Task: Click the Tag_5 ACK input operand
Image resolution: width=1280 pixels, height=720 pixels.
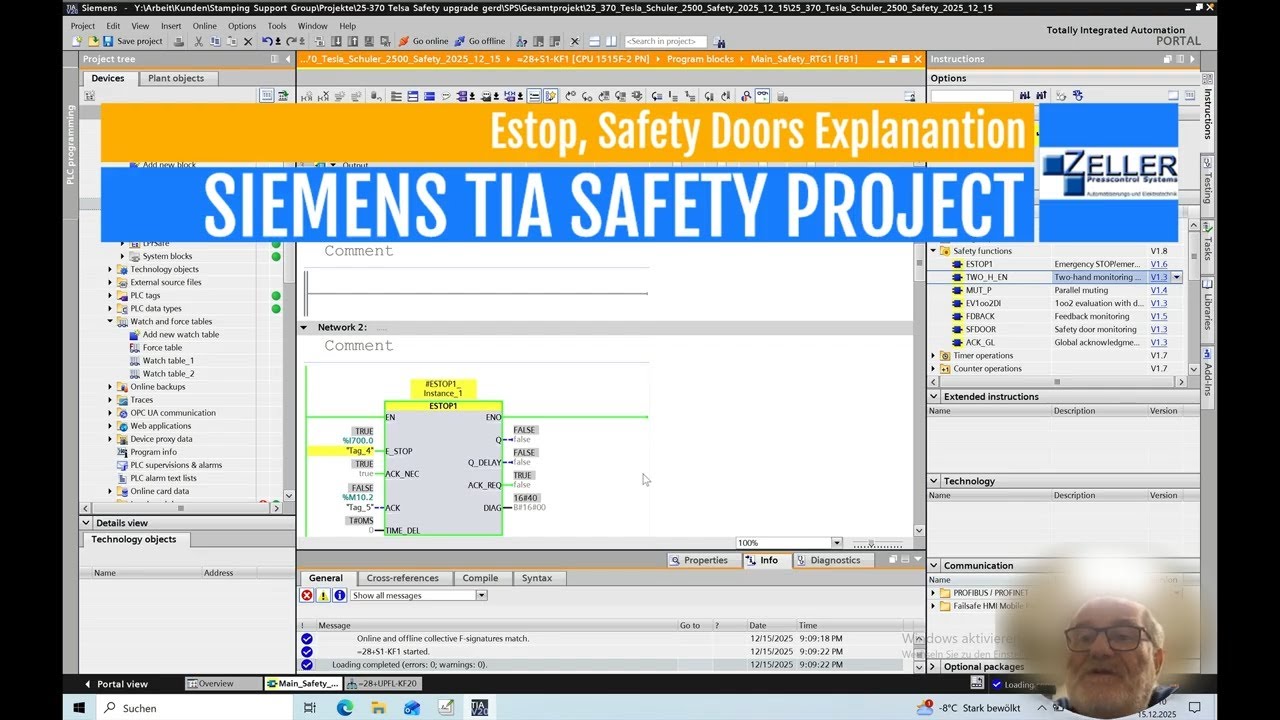Action: (359, 507)
